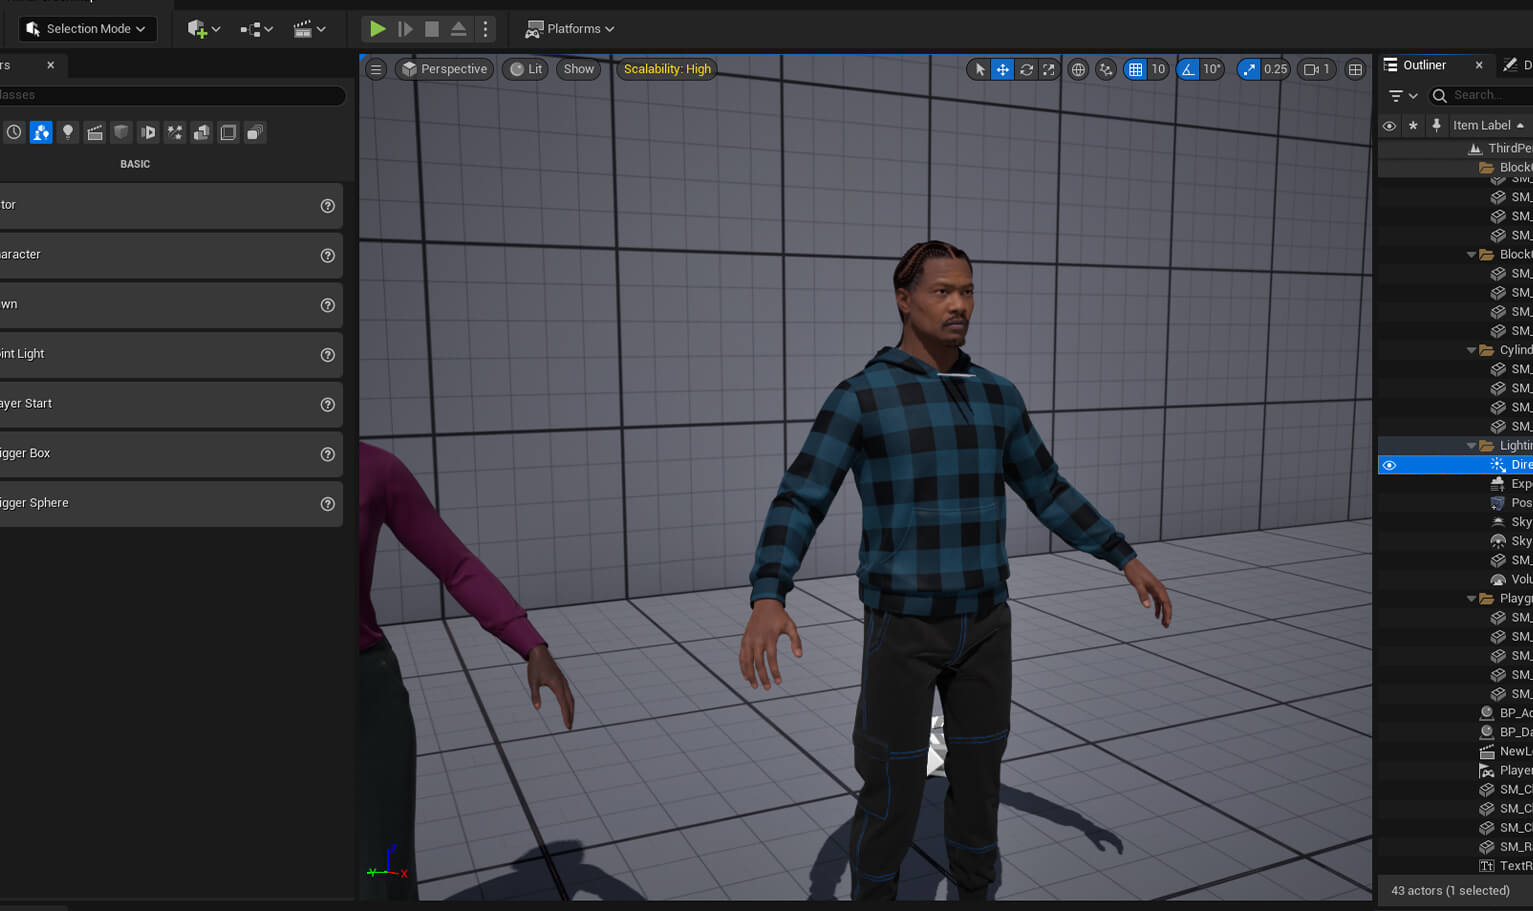The image size is (1533, 911).
Task: Click the viewport layout grid icon
Action: click(1355, 69)
